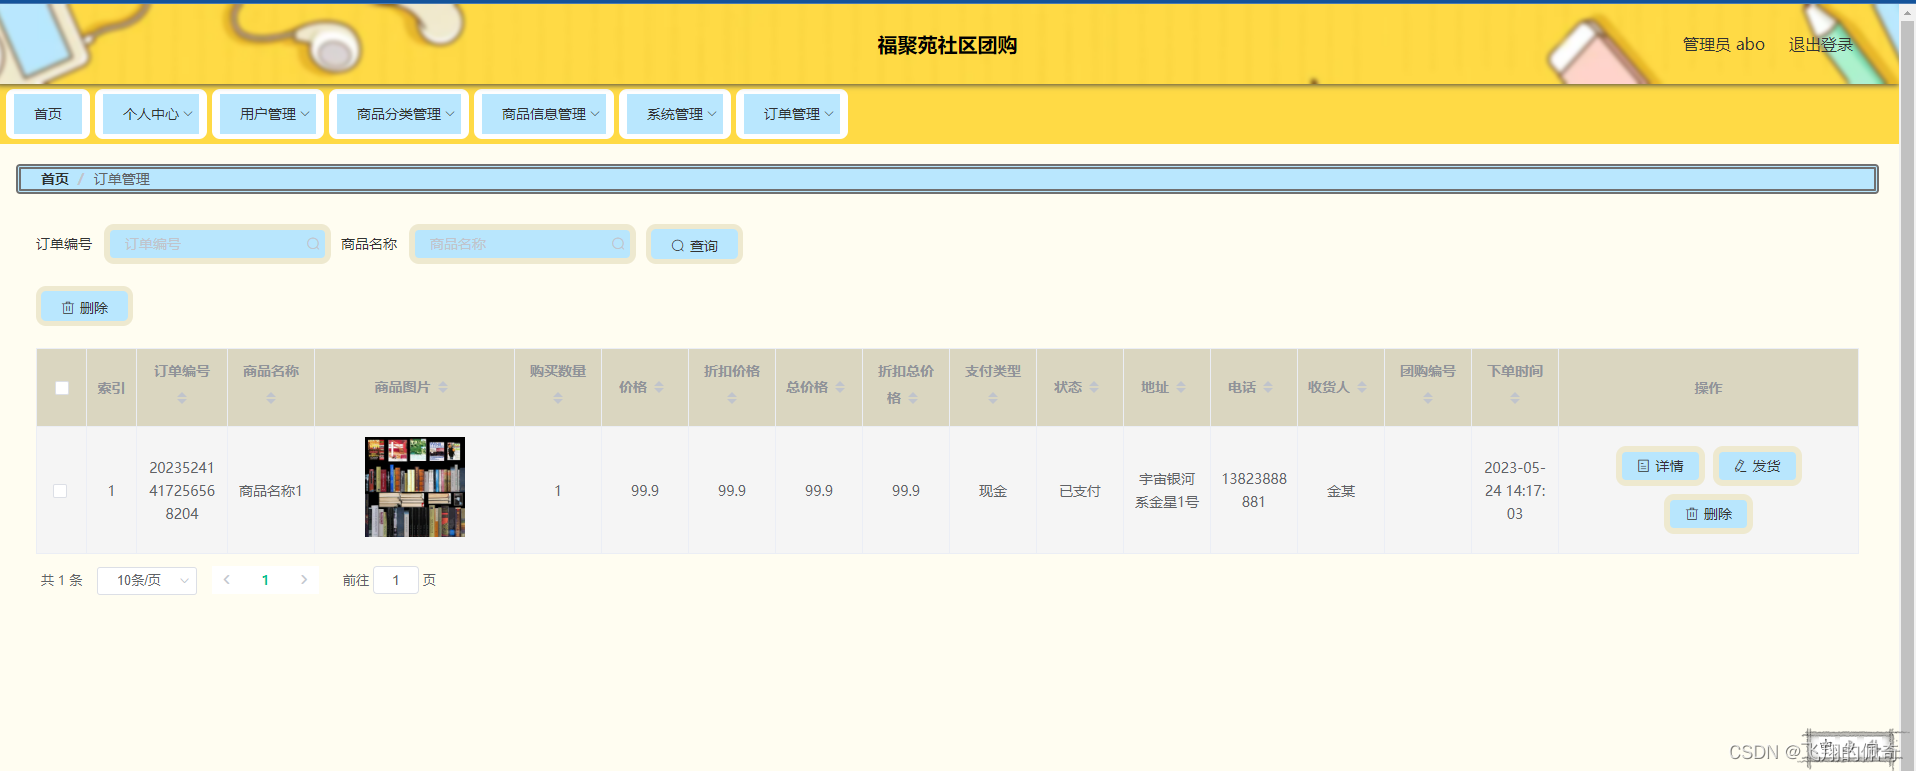Click the 管理员 abo user label
This screenshot has height=771, width=1916.
(1723, 45)
